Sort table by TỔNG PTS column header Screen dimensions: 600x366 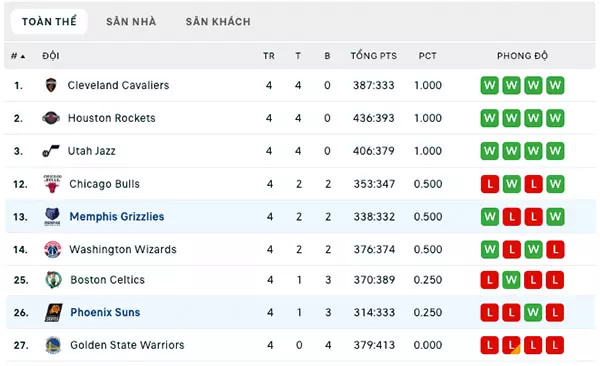click(374, 56)
